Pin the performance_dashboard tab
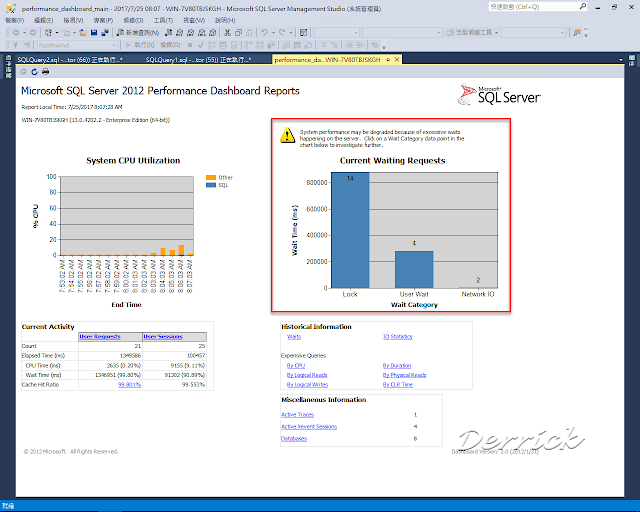This screenshot has width=640, height=512. (388, 60)
